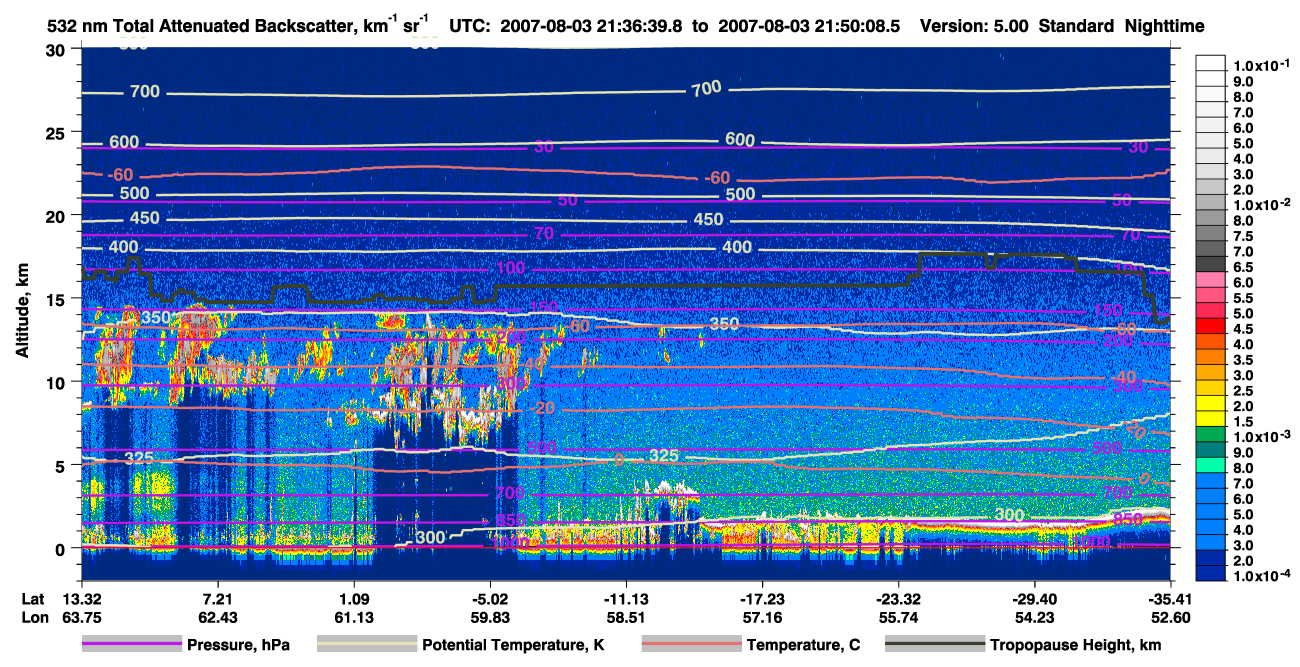Image resolution: width=1300 pixels, height=667 pixels.
Task: Click the 'Lat' row label
Action: pyautogui.click(x=33, y=599)
